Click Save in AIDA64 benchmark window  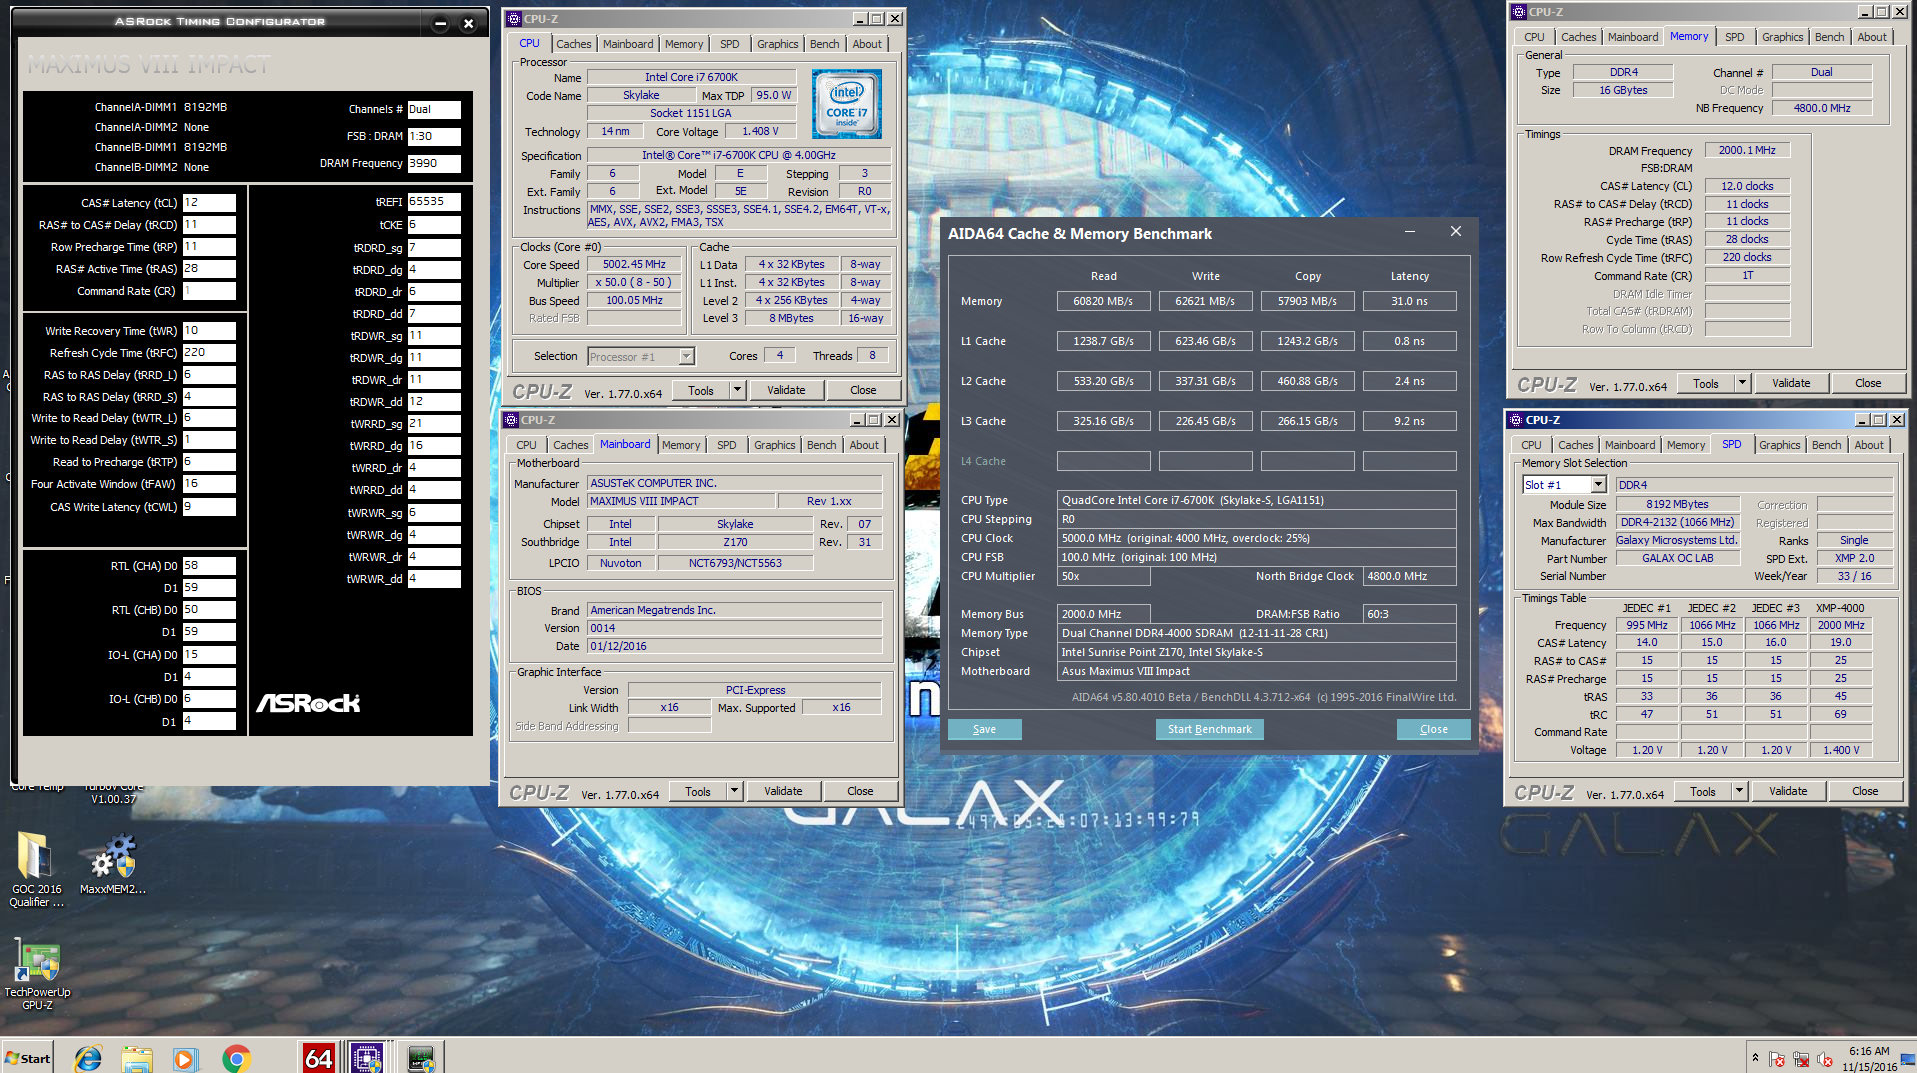point(984,729)
